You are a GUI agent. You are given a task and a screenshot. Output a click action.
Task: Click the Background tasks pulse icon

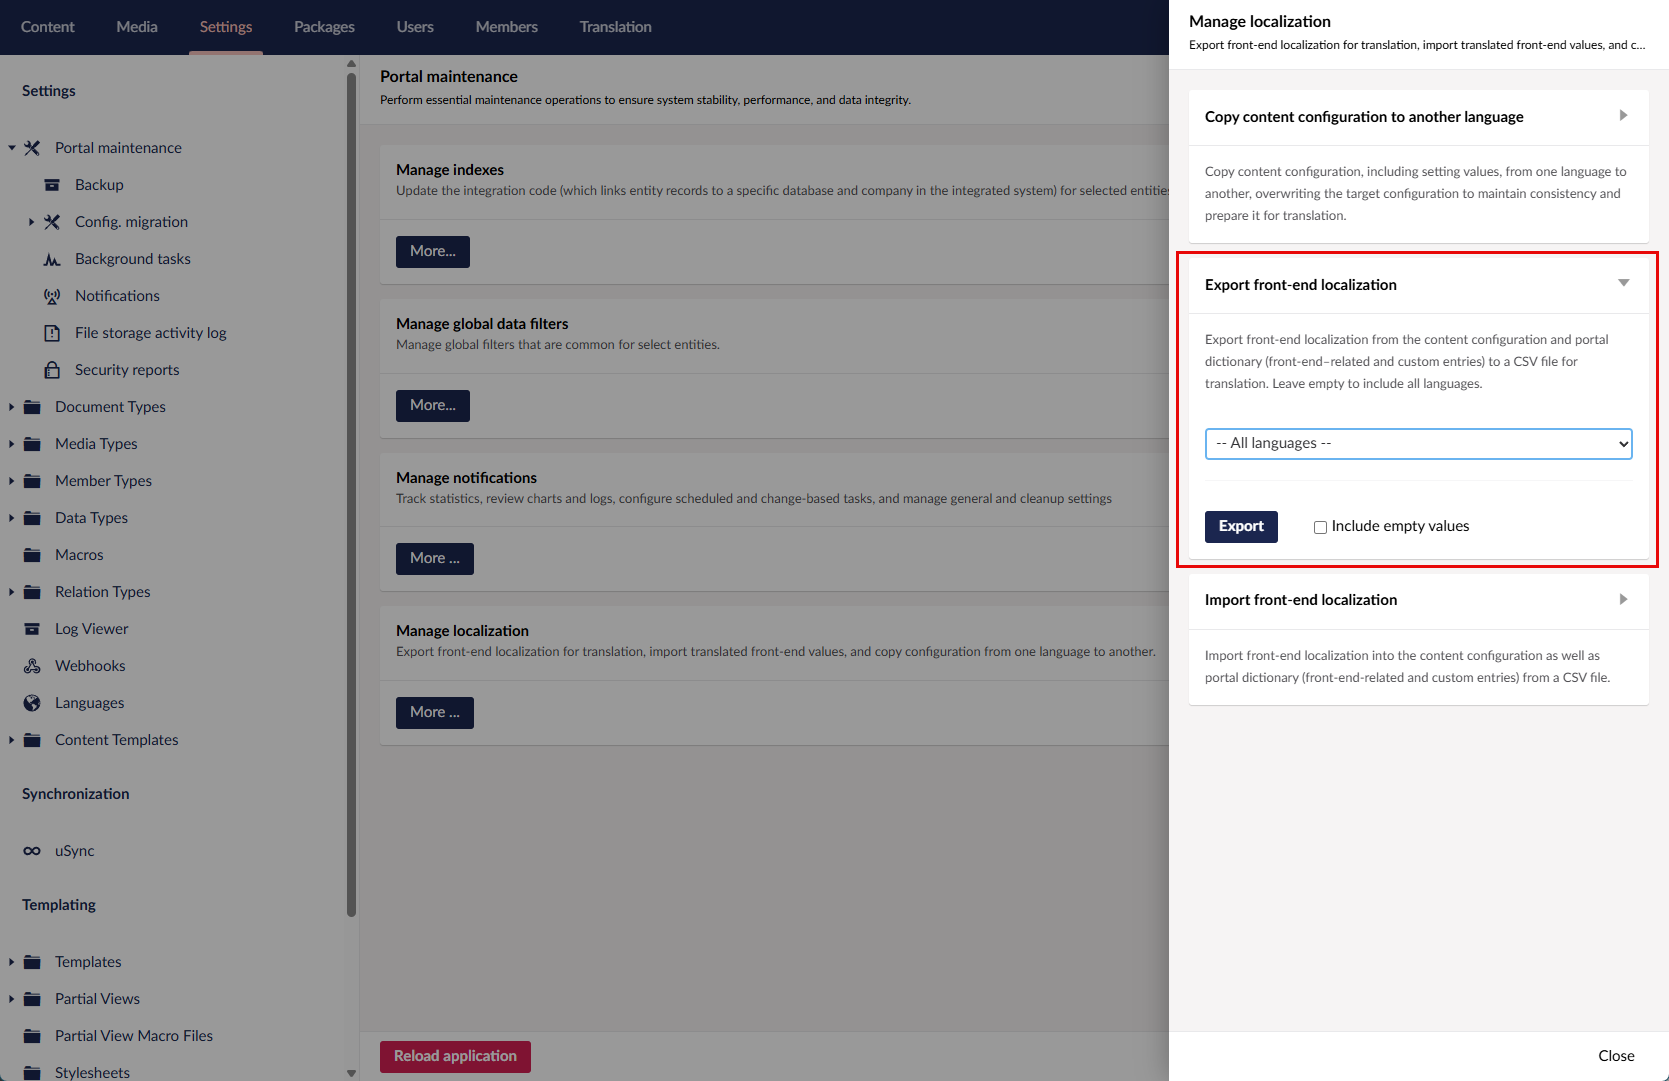click(x=52, y=259)
